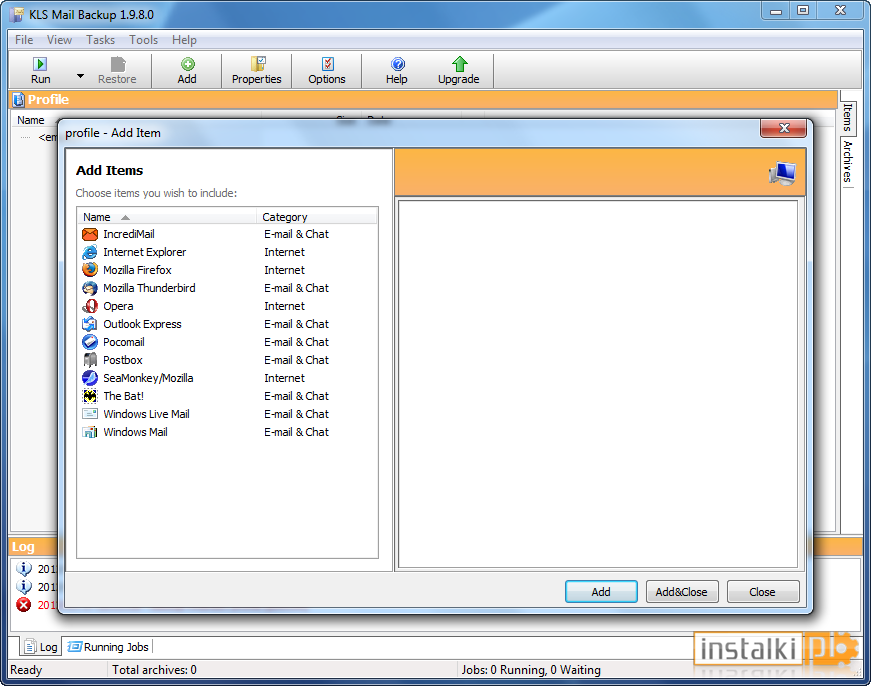
Task: Sort list by Name column header
Action: pos(167,217)
